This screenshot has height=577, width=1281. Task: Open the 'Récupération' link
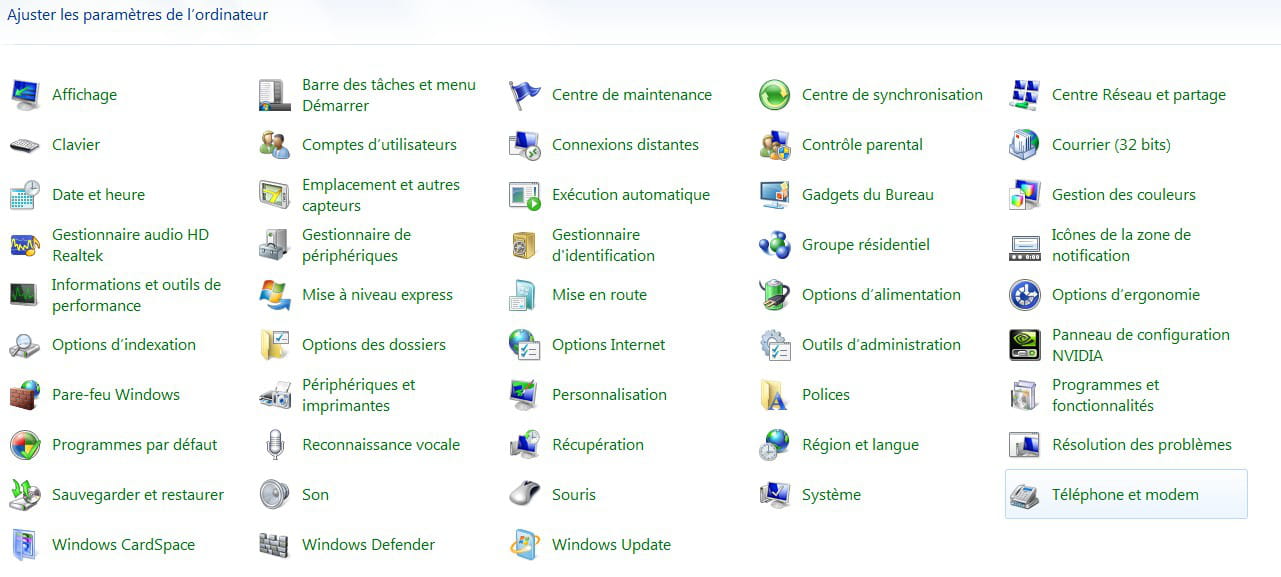pyautogui.click(x=598, y=445)
